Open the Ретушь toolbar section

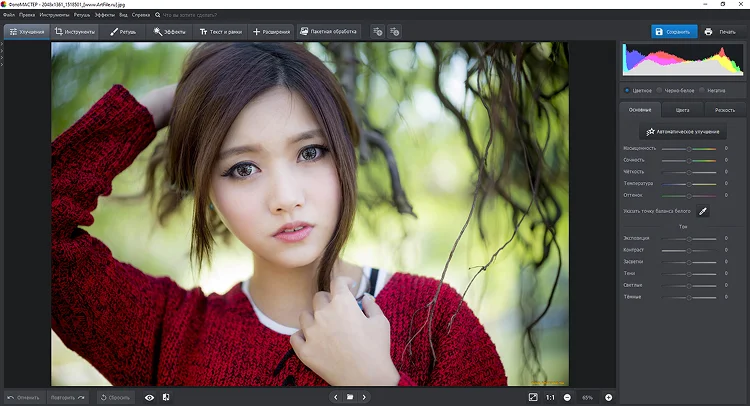(123, 32)
